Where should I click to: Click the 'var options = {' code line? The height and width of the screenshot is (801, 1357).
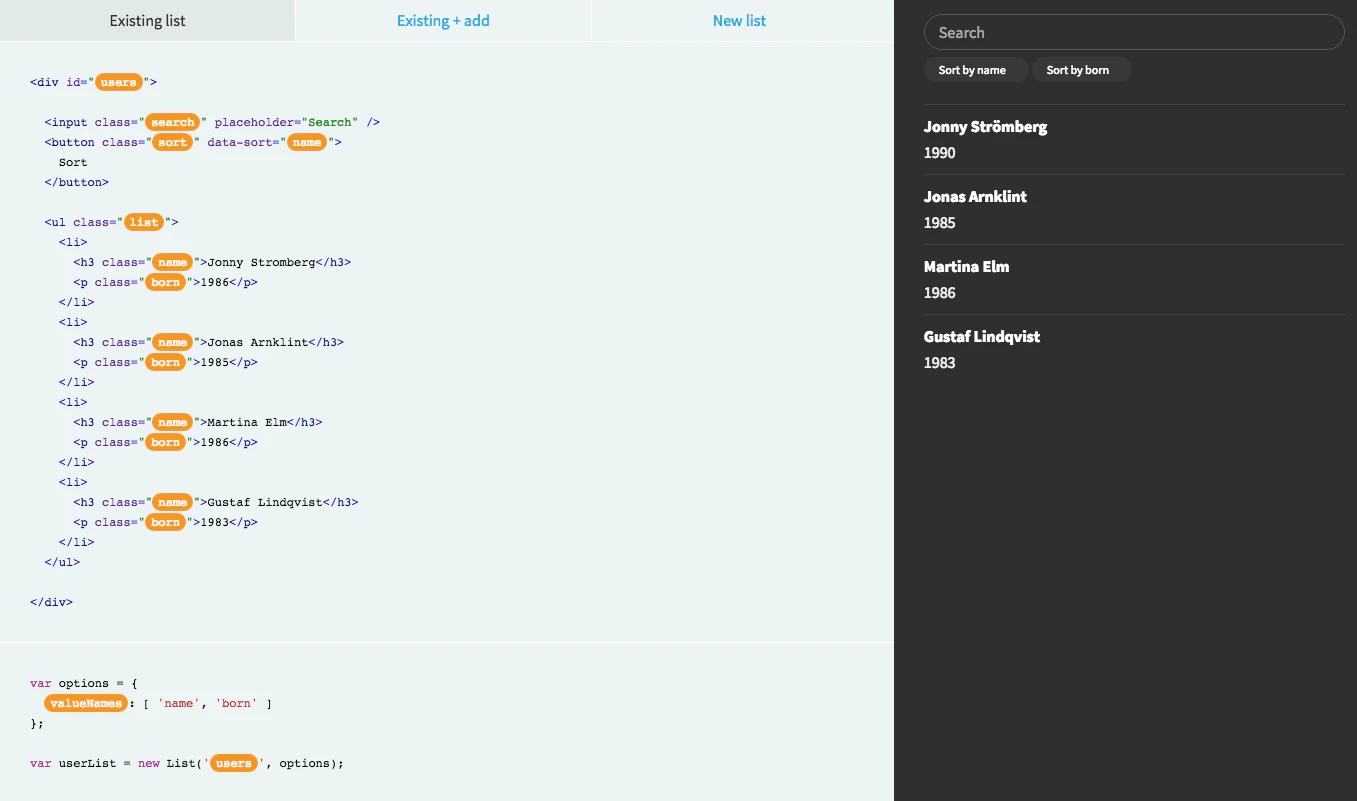tap(84, 684)
